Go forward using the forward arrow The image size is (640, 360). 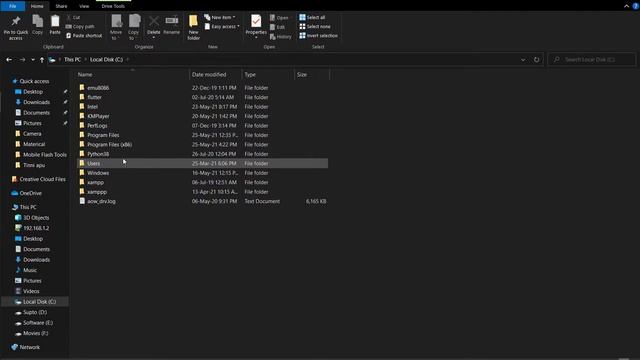coord(22,60)
